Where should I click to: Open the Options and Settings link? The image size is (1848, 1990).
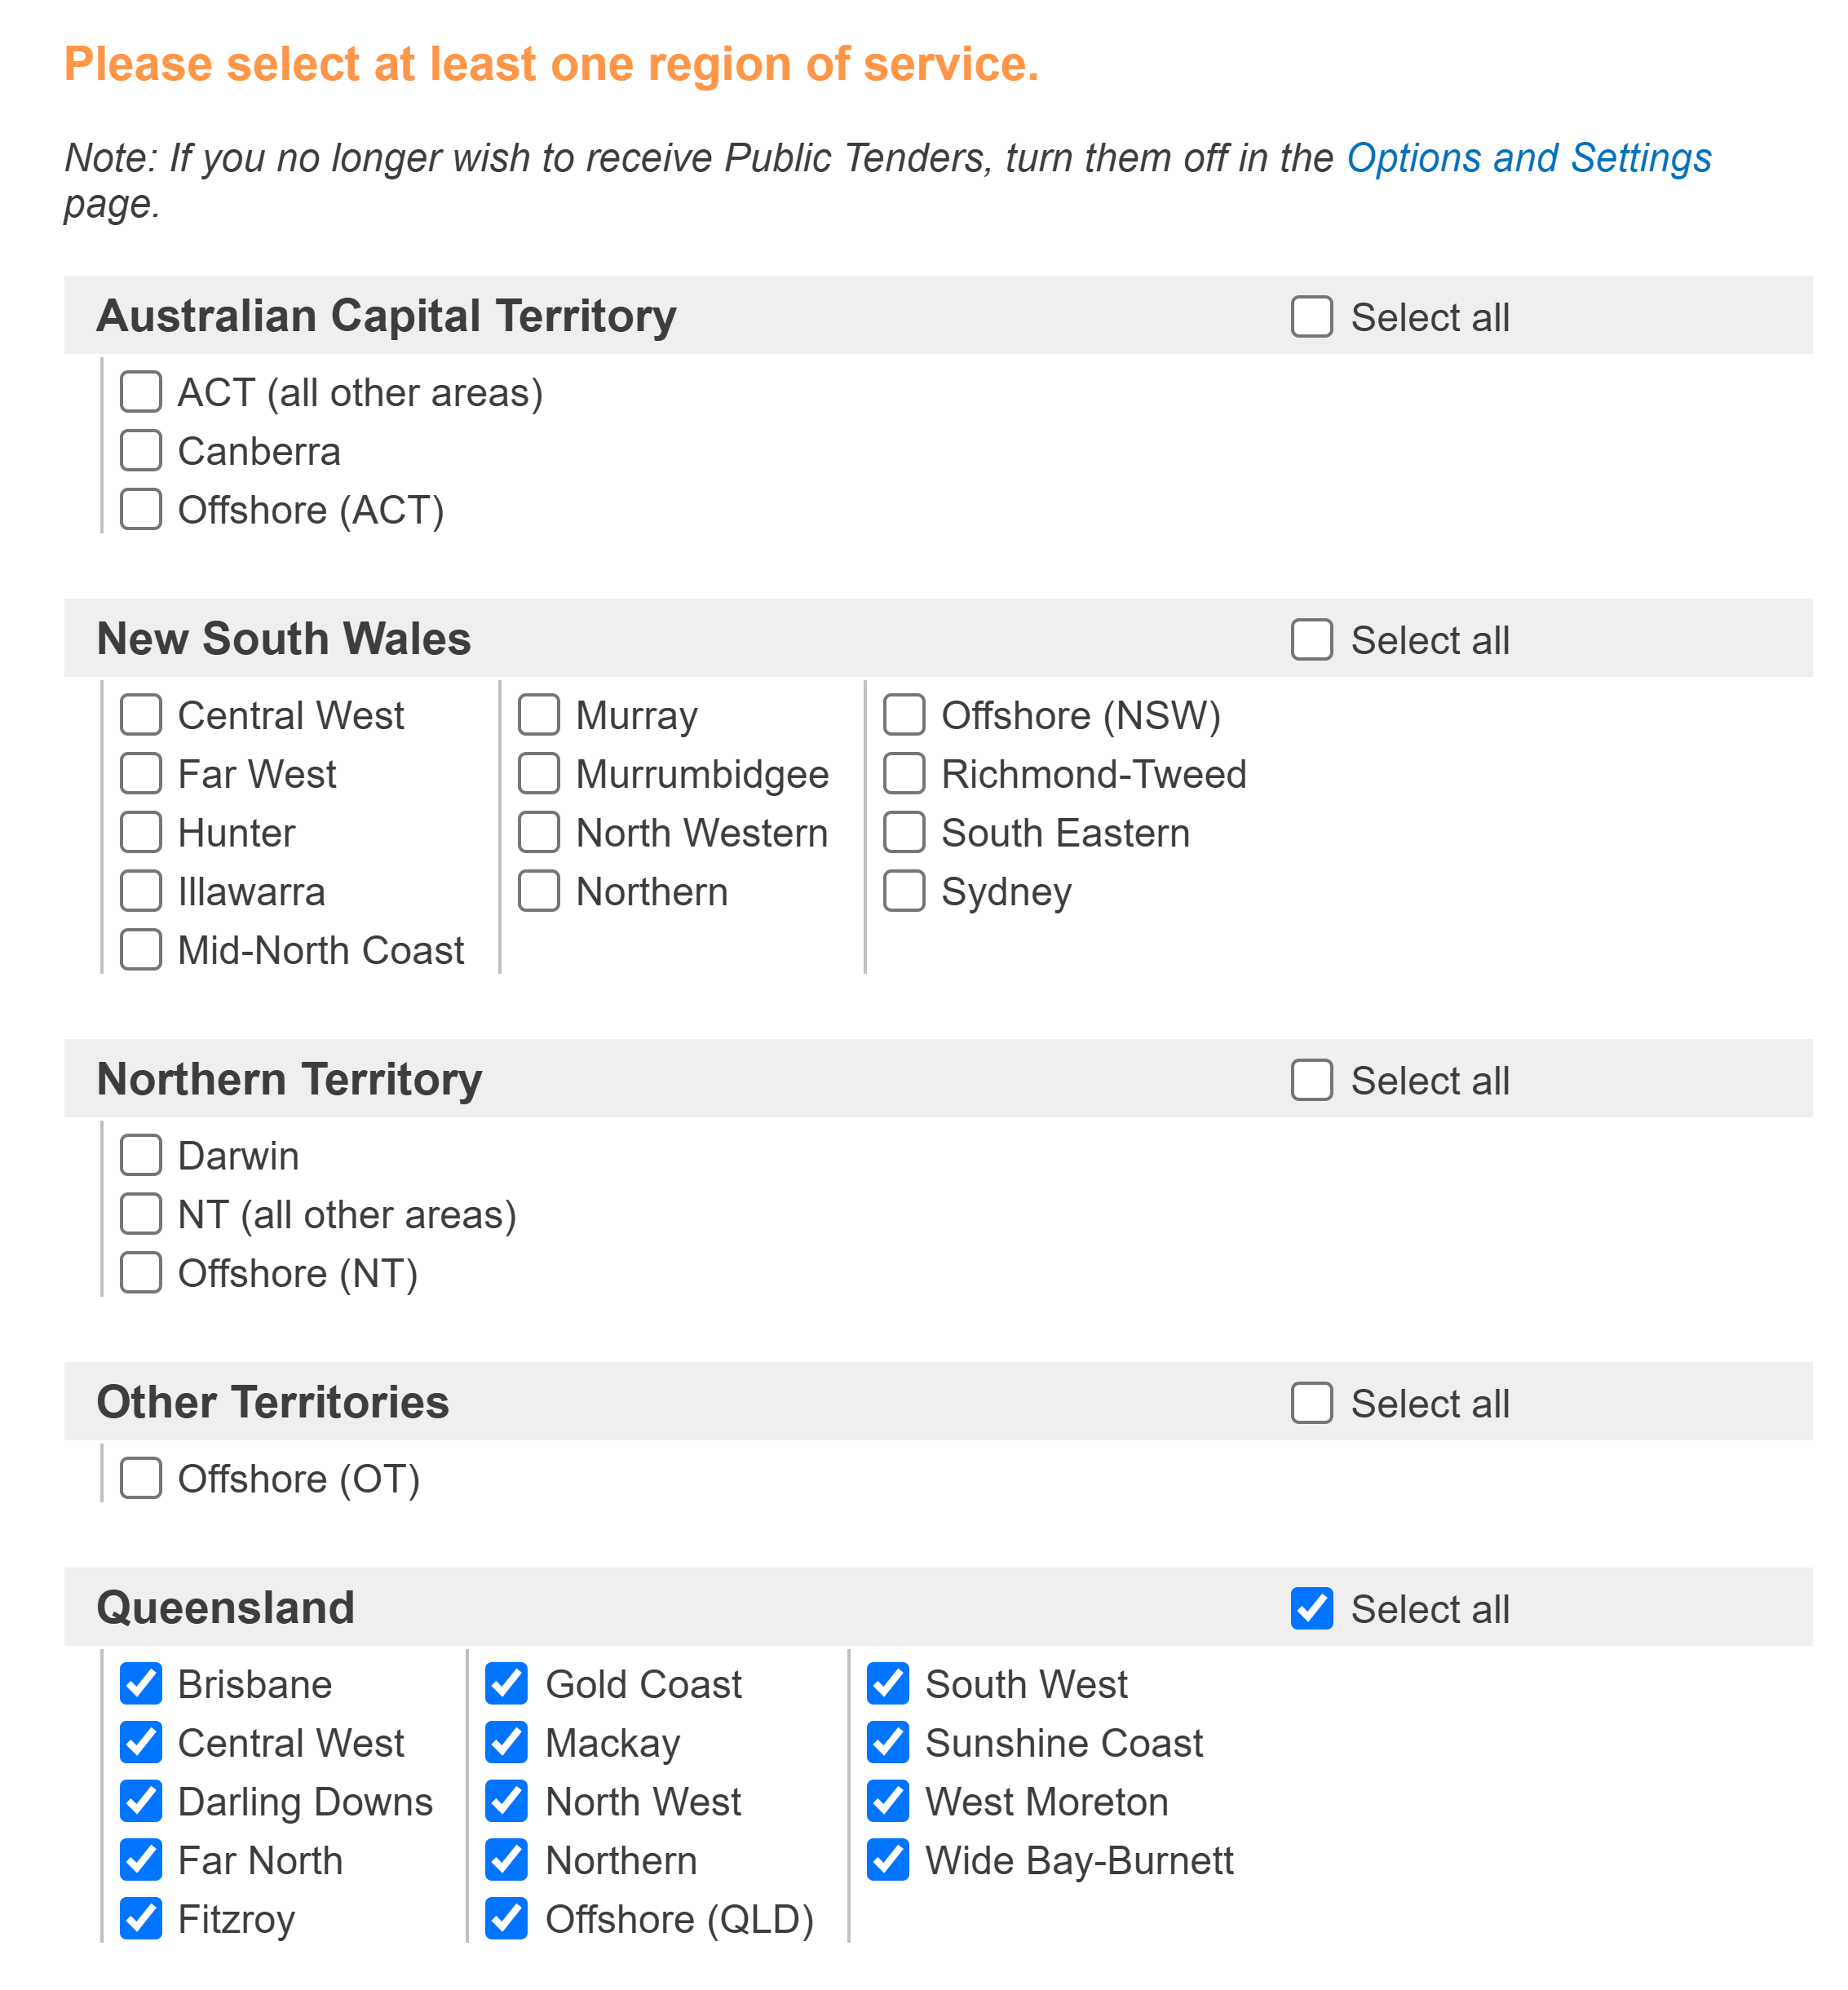pos(1528,158)
